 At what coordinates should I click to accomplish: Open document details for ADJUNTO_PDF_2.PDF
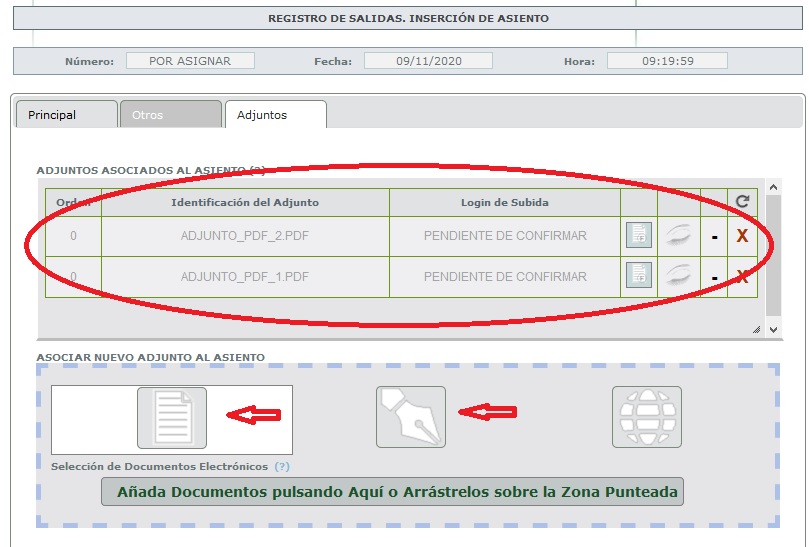639,235
